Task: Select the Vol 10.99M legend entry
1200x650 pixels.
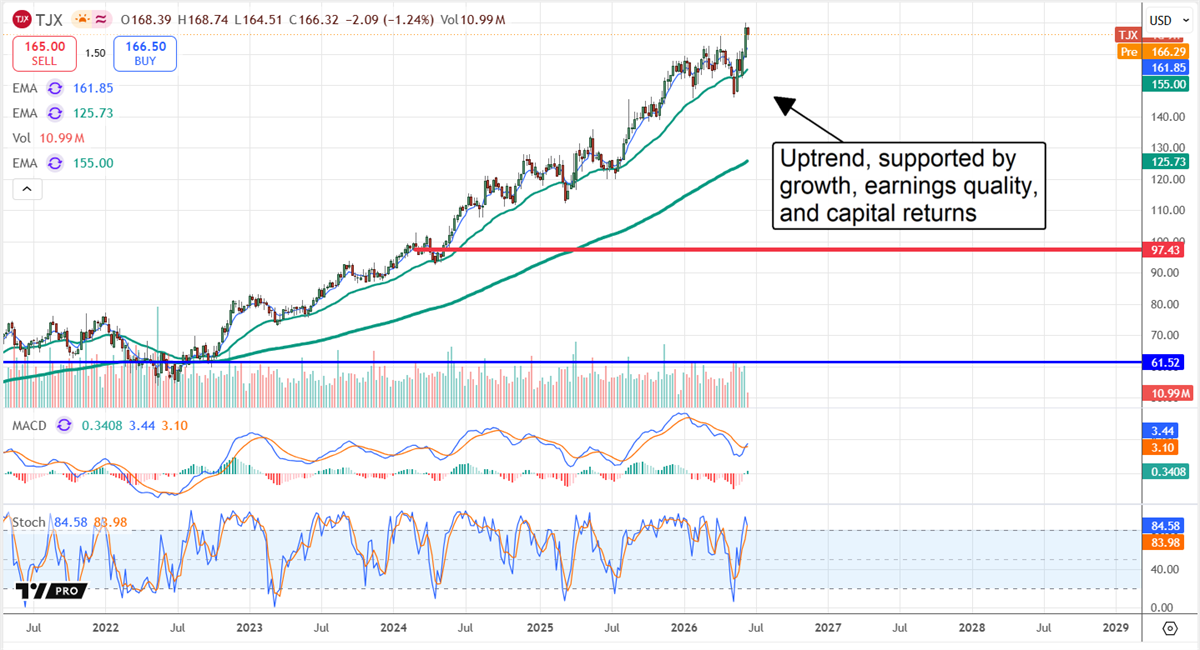Action: (48, 138)
